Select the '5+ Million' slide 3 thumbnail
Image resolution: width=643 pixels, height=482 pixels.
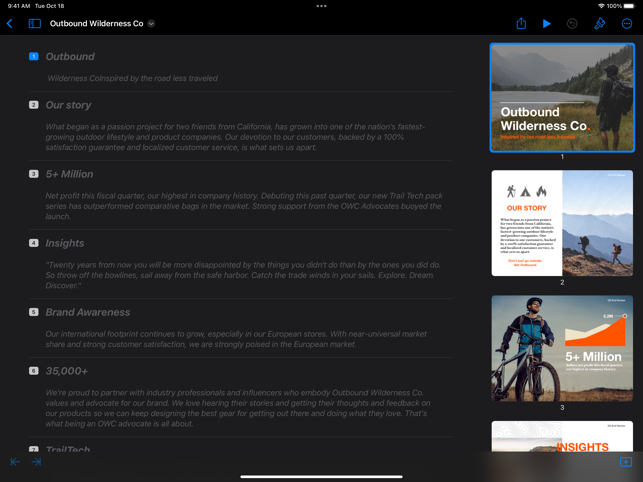(562, 348)
